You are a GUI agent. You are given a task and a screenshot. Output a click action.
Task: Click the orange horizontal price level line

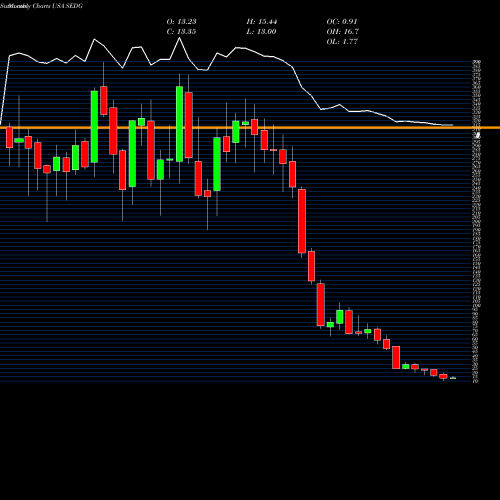(250, 127)
